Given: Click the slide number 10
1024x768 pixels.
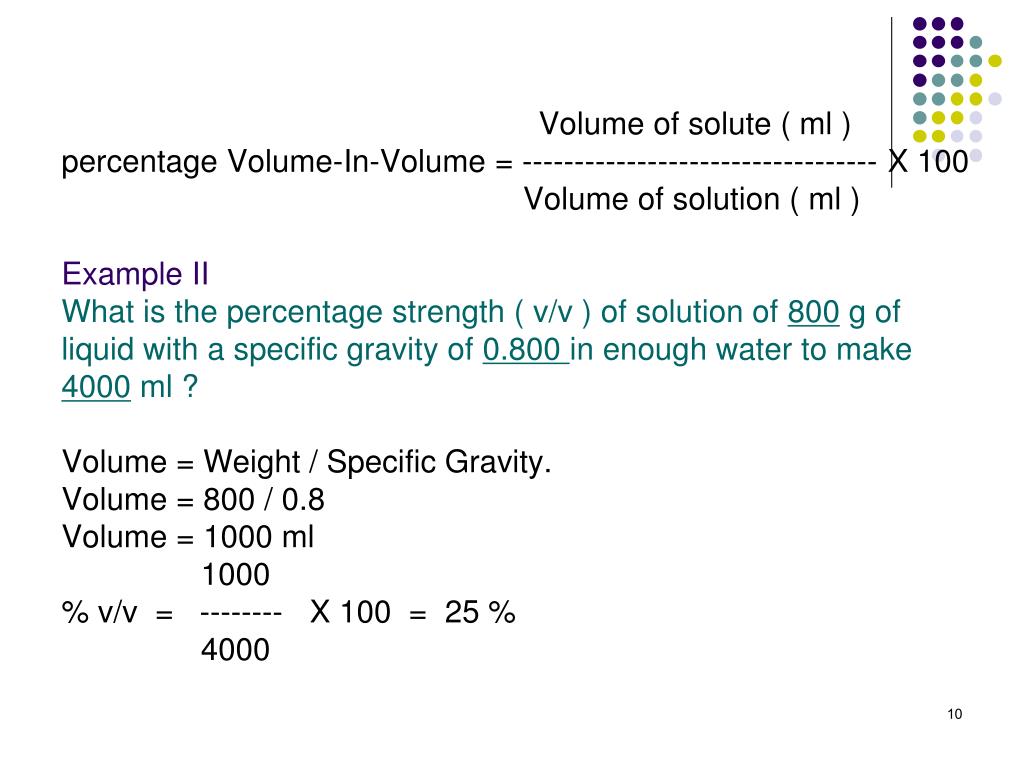Looking at the screenshot, I should [954, 714].
